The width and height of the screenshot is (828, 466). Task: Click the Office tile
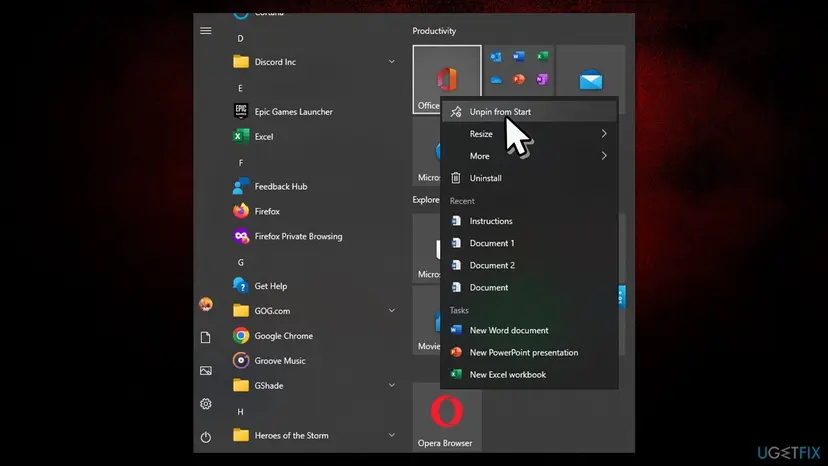point(447,79)
